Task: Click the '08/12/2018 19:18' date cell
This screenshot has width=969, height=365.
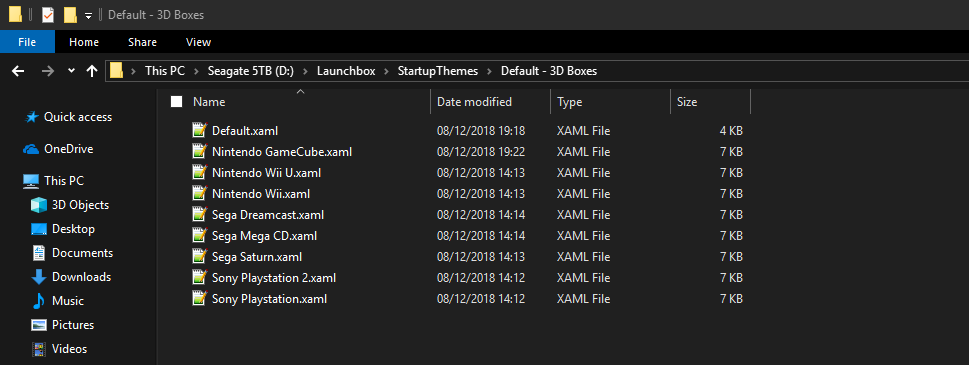Action: pyautogui.click(x=481, y=131)
